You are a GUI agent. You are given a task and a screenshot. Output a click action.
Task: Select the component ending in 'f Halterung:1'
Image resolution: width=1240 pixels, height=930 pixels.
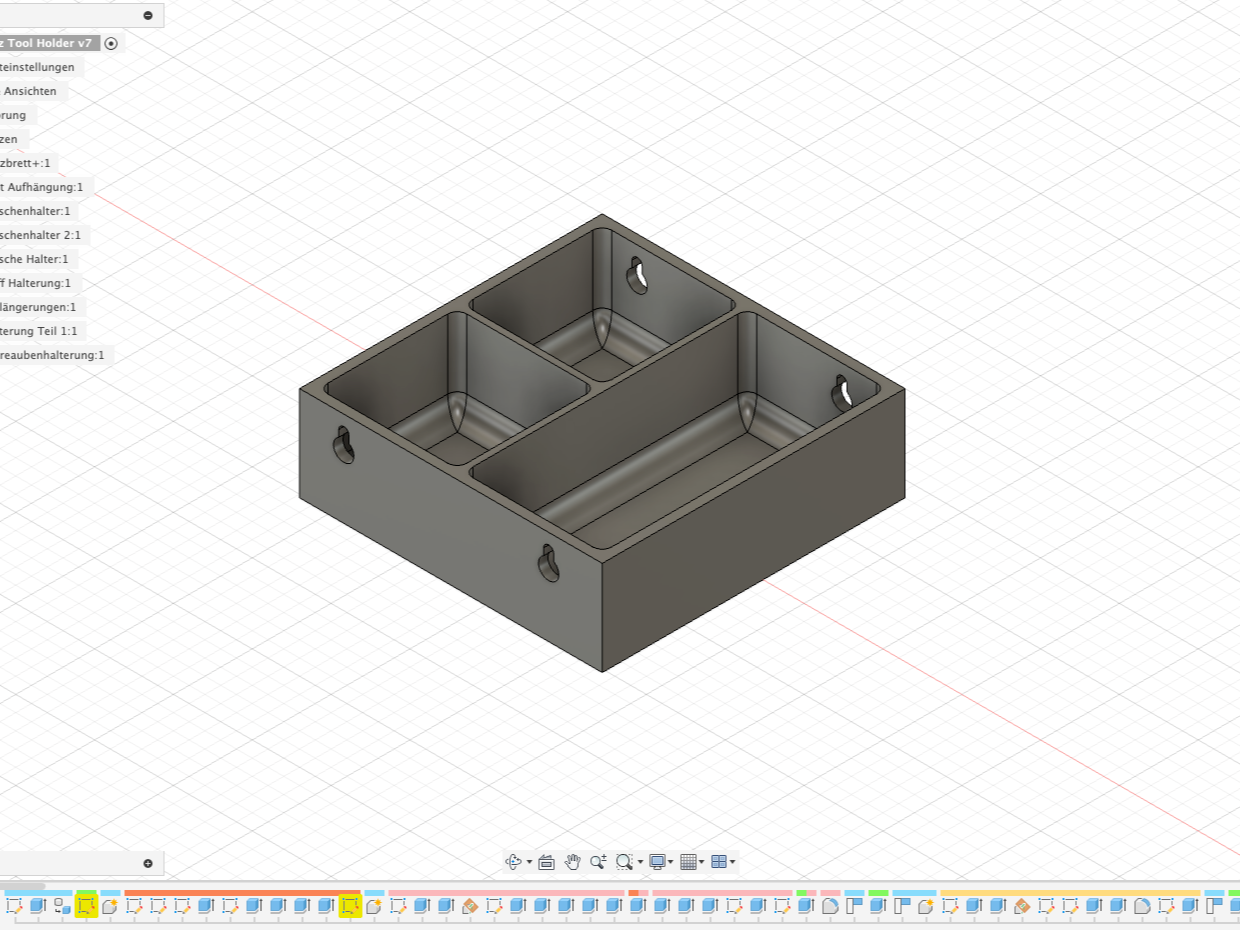pyautogui.click(x=40, y=283)
